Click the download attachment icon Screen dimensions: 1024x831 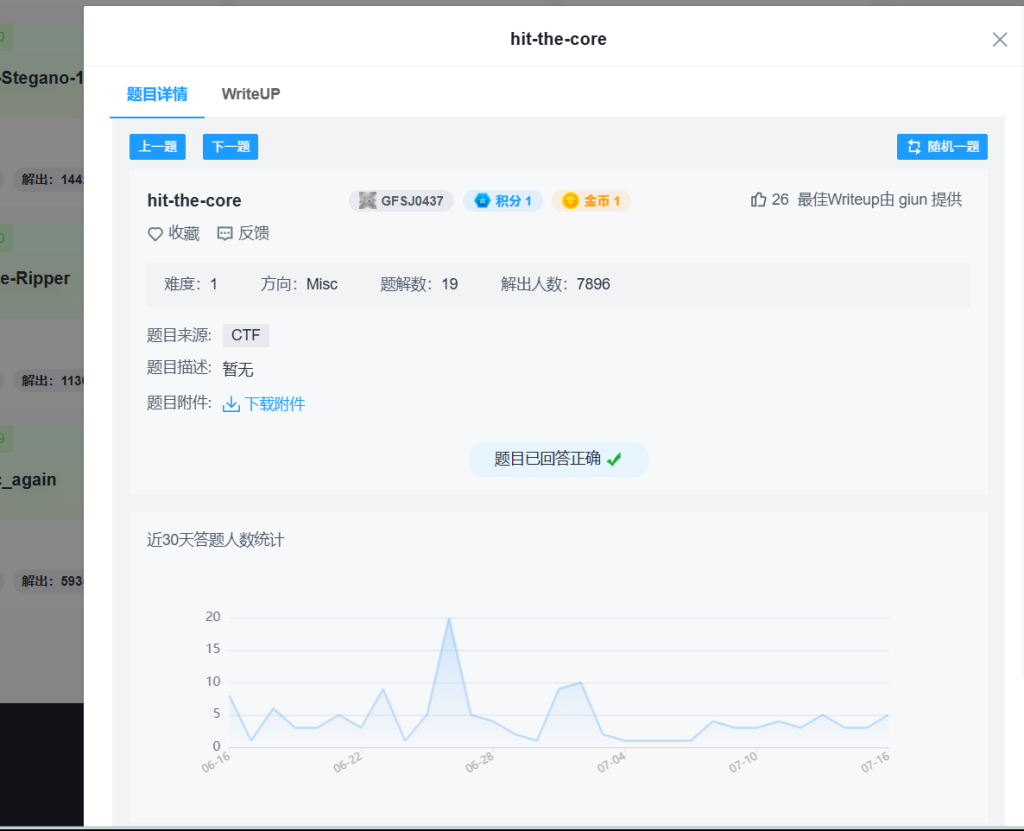pyautogui.click(x=231, y=404)
